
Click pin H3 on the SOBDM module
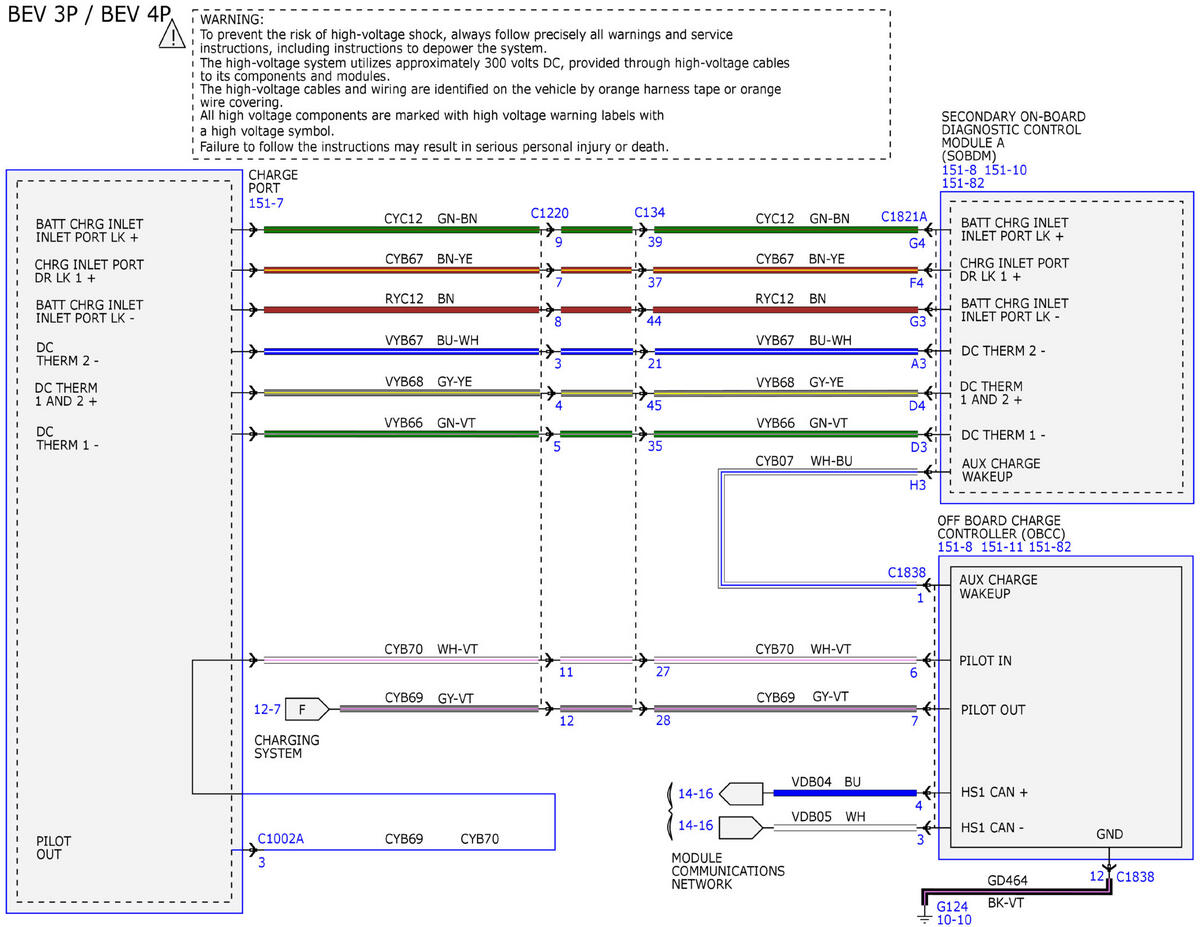(918, 485)
